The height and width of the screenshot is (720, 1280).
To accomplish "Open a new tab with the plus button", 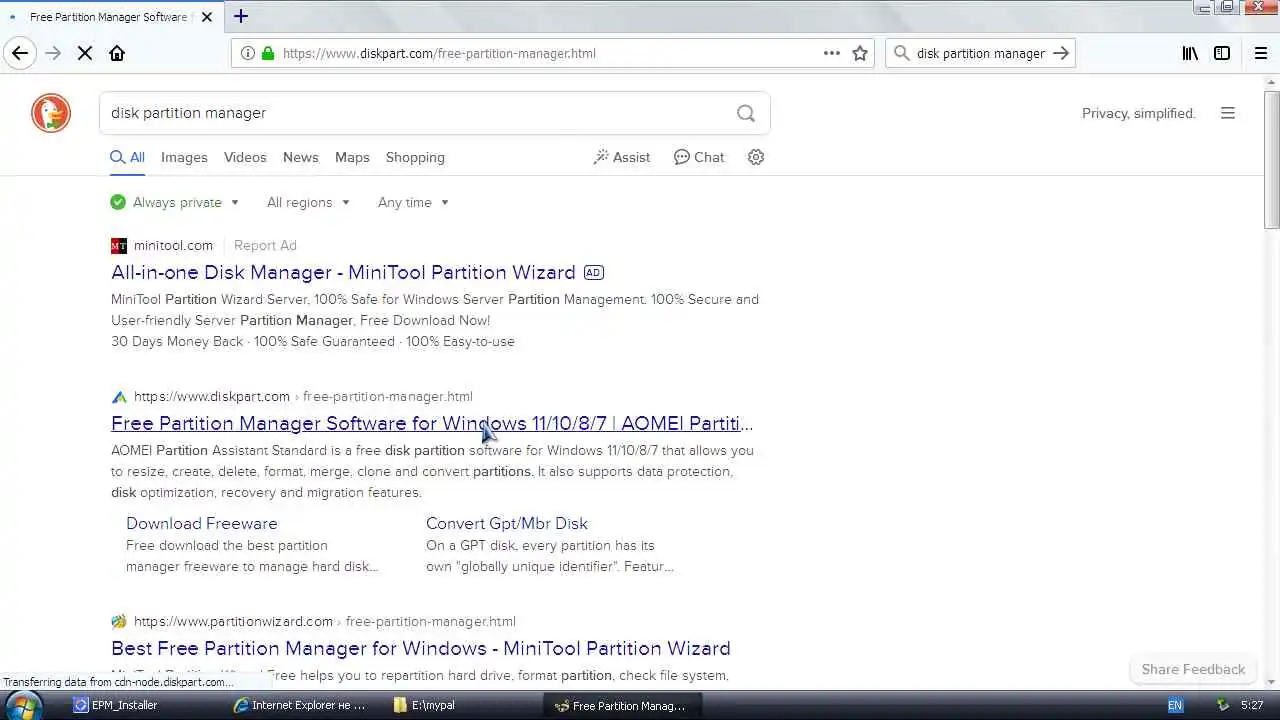I will [241, 16].
